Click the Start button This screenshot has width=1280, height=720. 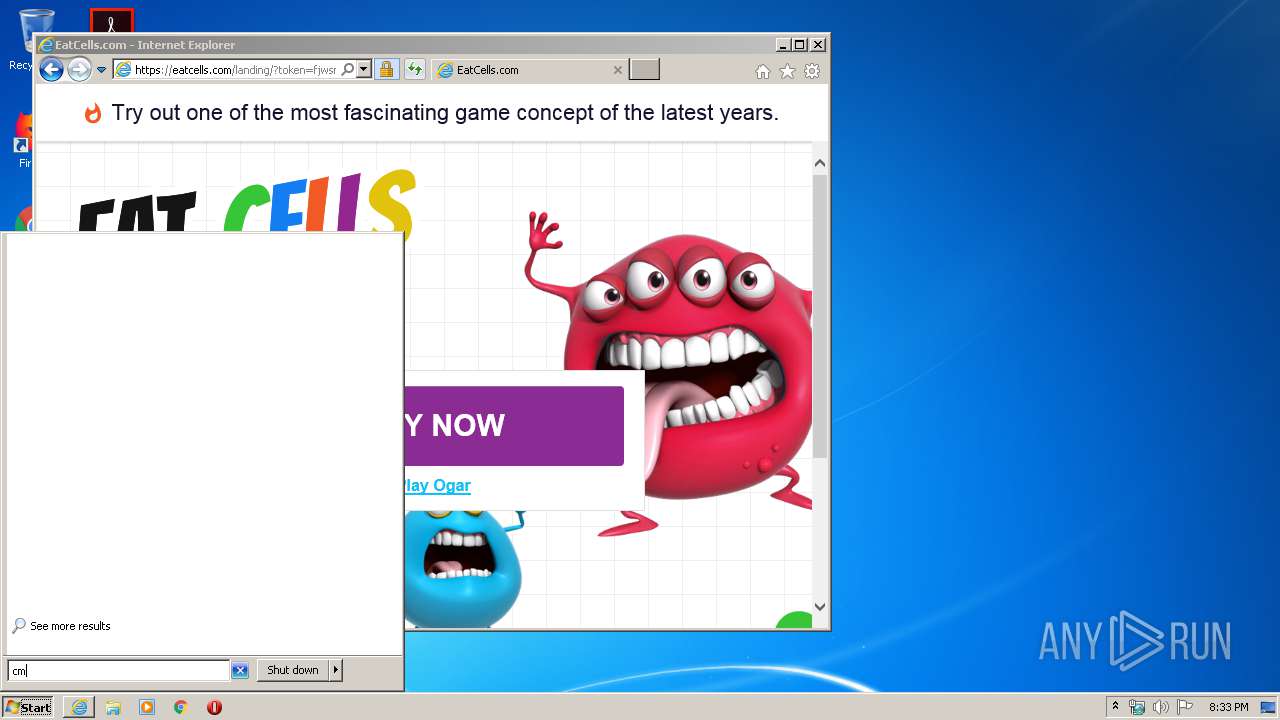pos(28,707)
